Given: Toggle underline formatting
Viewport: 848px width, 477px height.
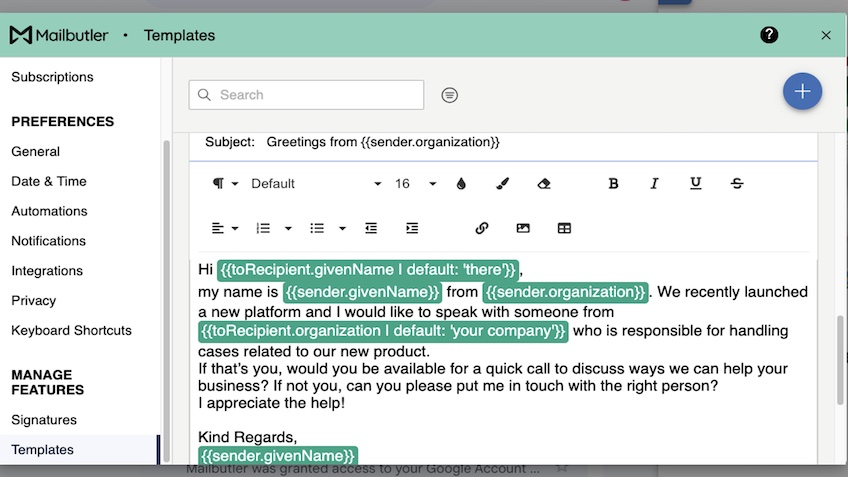Looking at the screenshot, I should coord(695,183).
